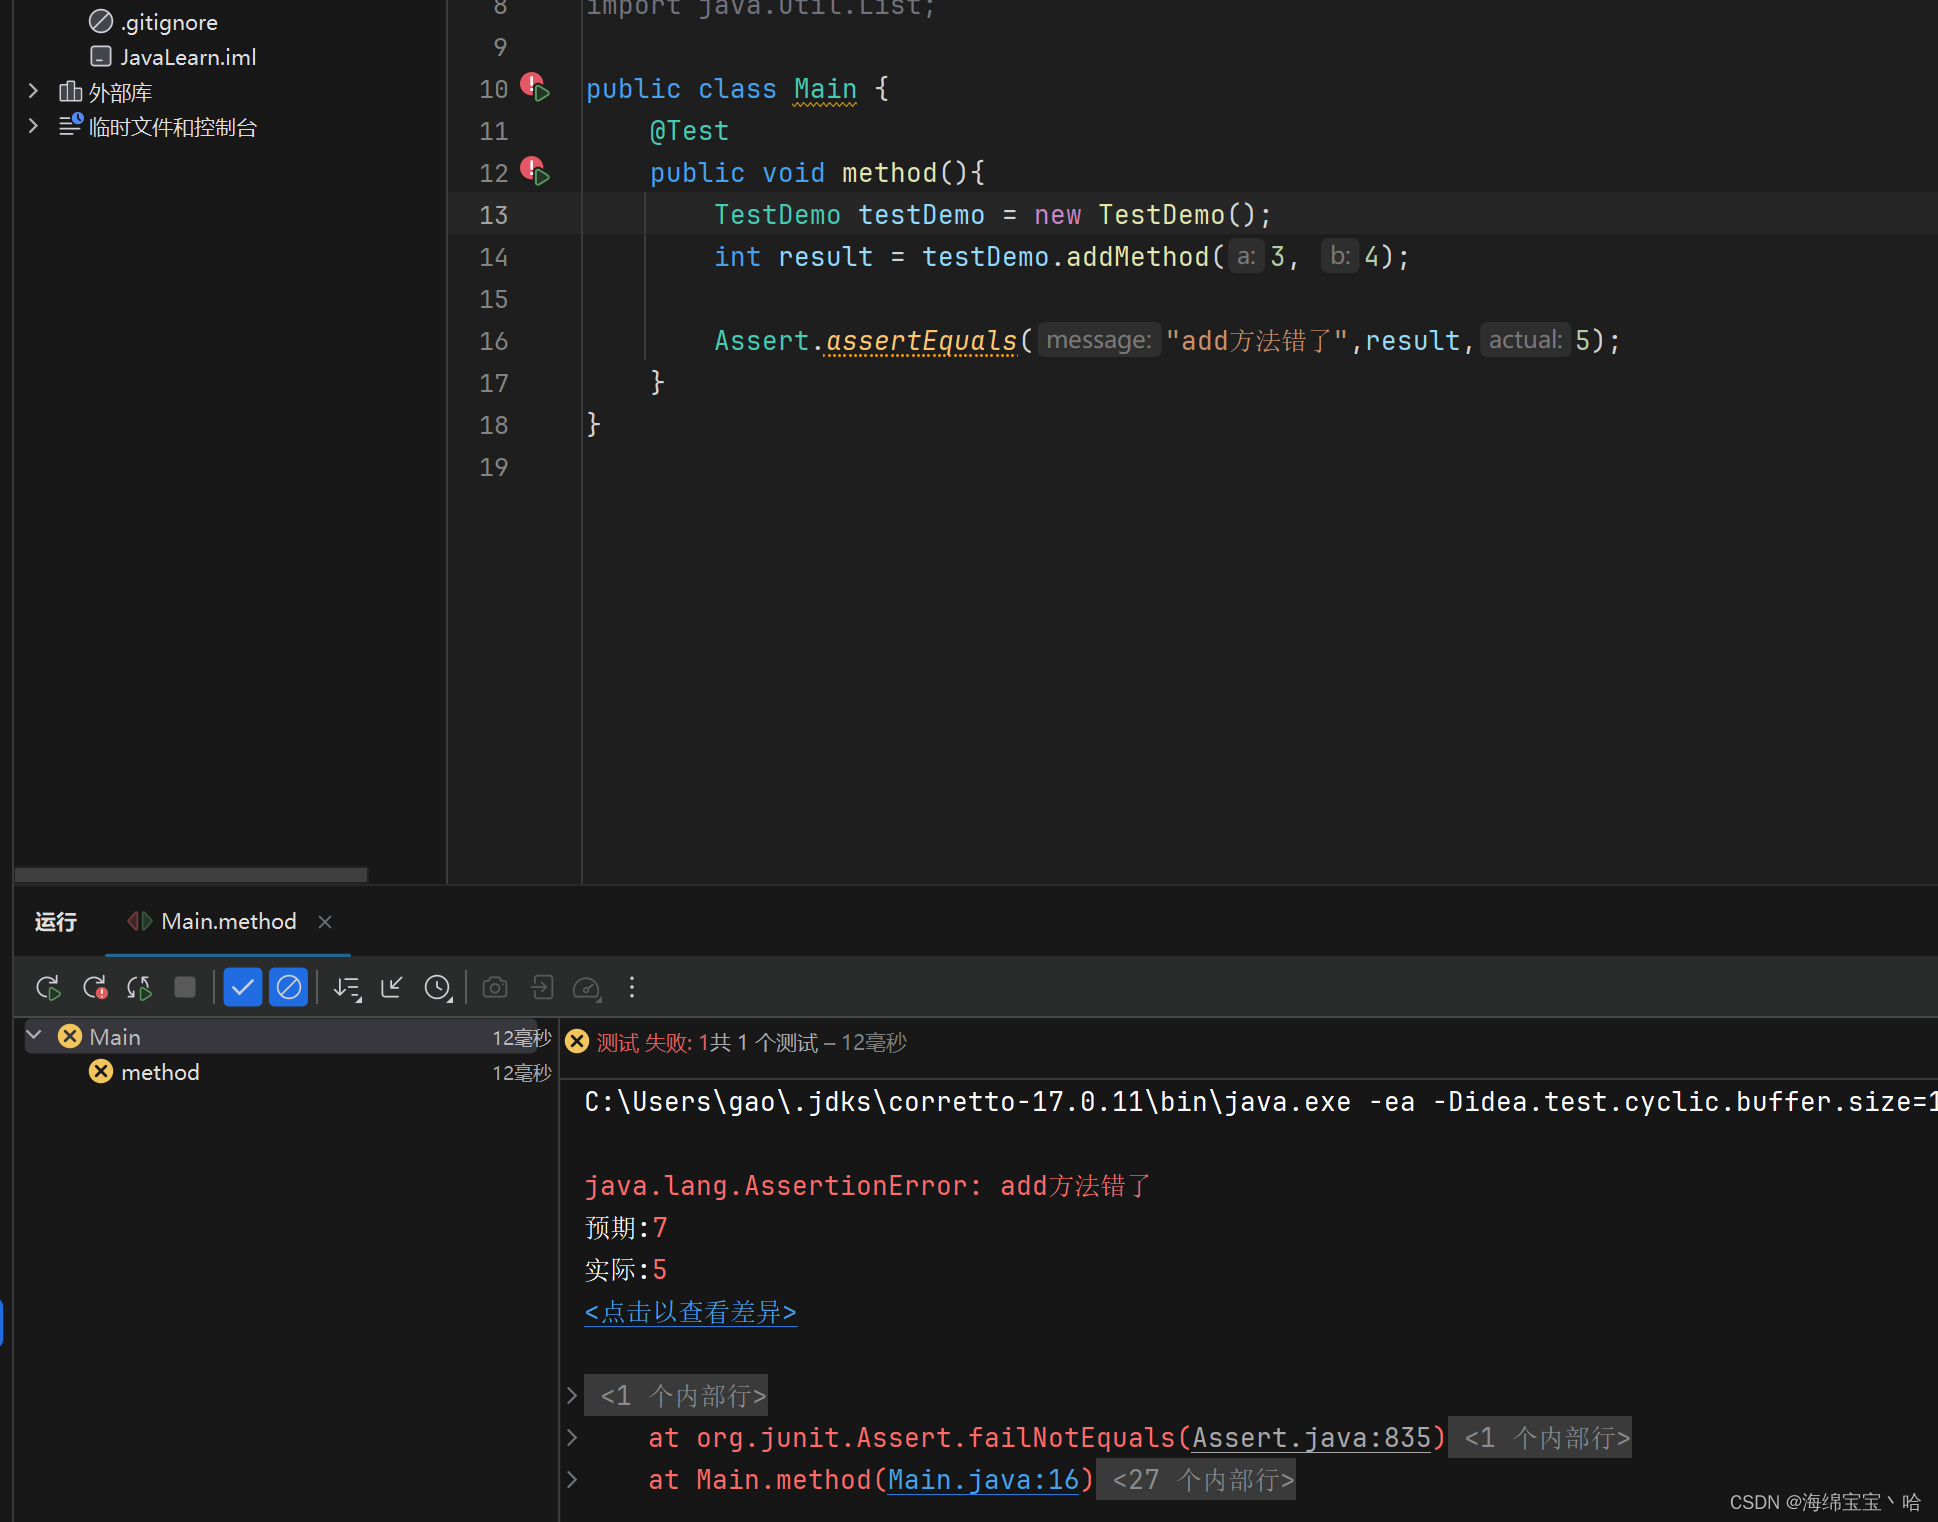Click the collapse all tests icon

pyautogui.click(x=392, y=988)
